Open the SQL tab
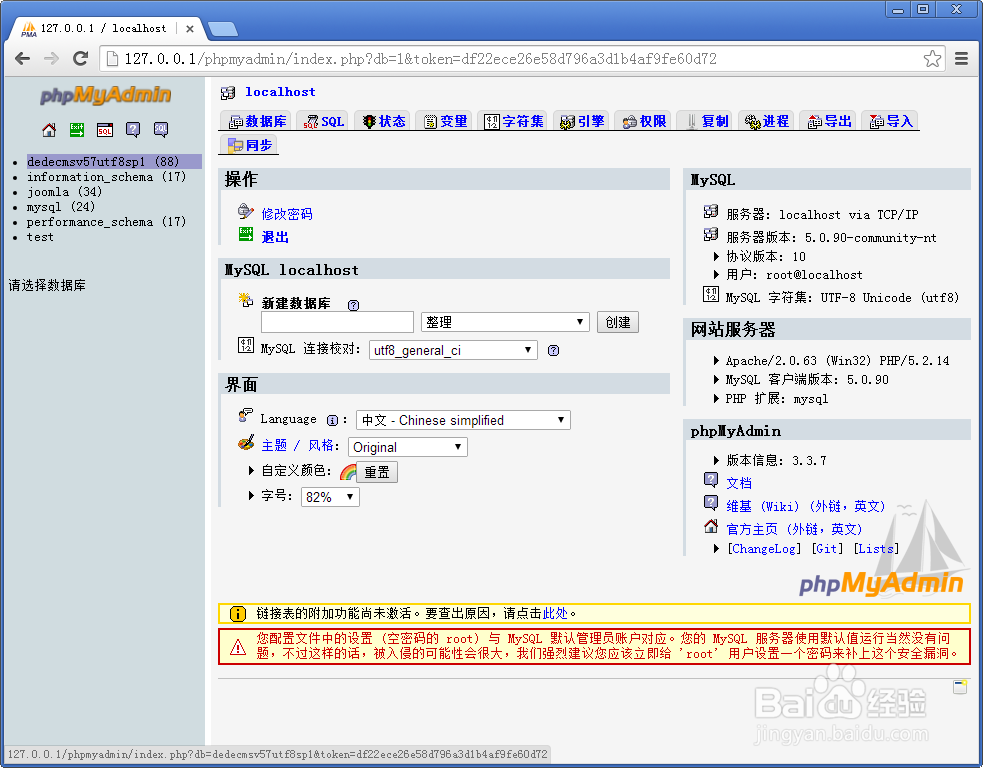Screen dimensions: 983x768 coord(323,121)
